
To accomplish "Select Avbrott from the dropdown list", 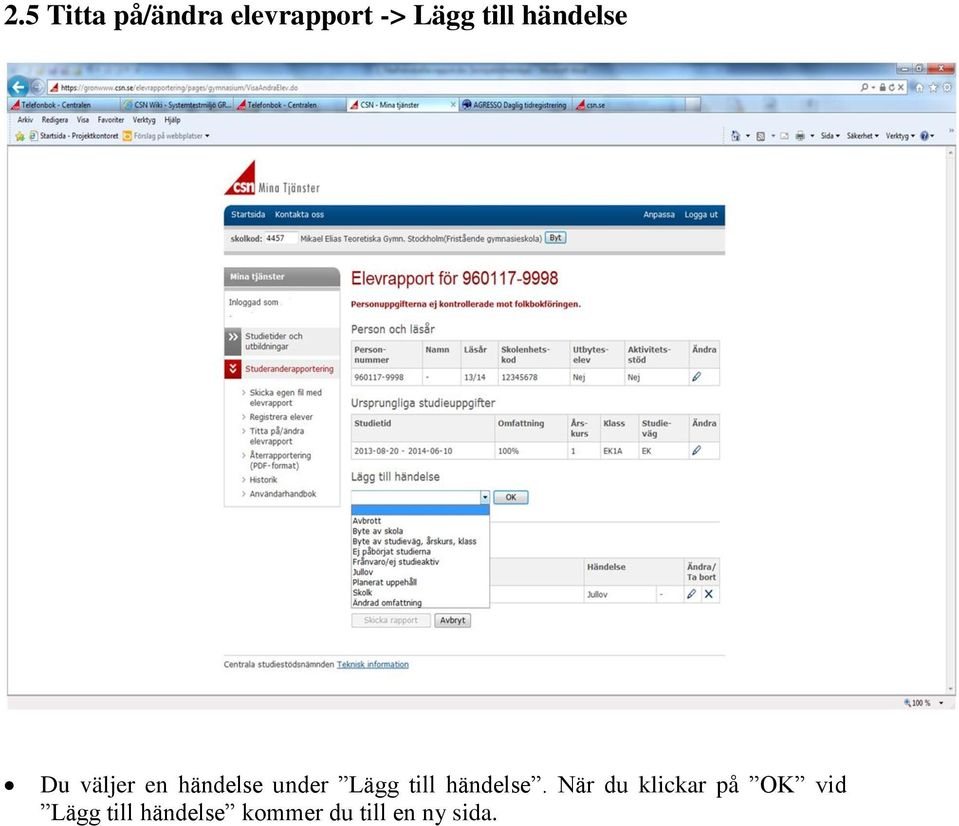I will (x=420, y=521).
